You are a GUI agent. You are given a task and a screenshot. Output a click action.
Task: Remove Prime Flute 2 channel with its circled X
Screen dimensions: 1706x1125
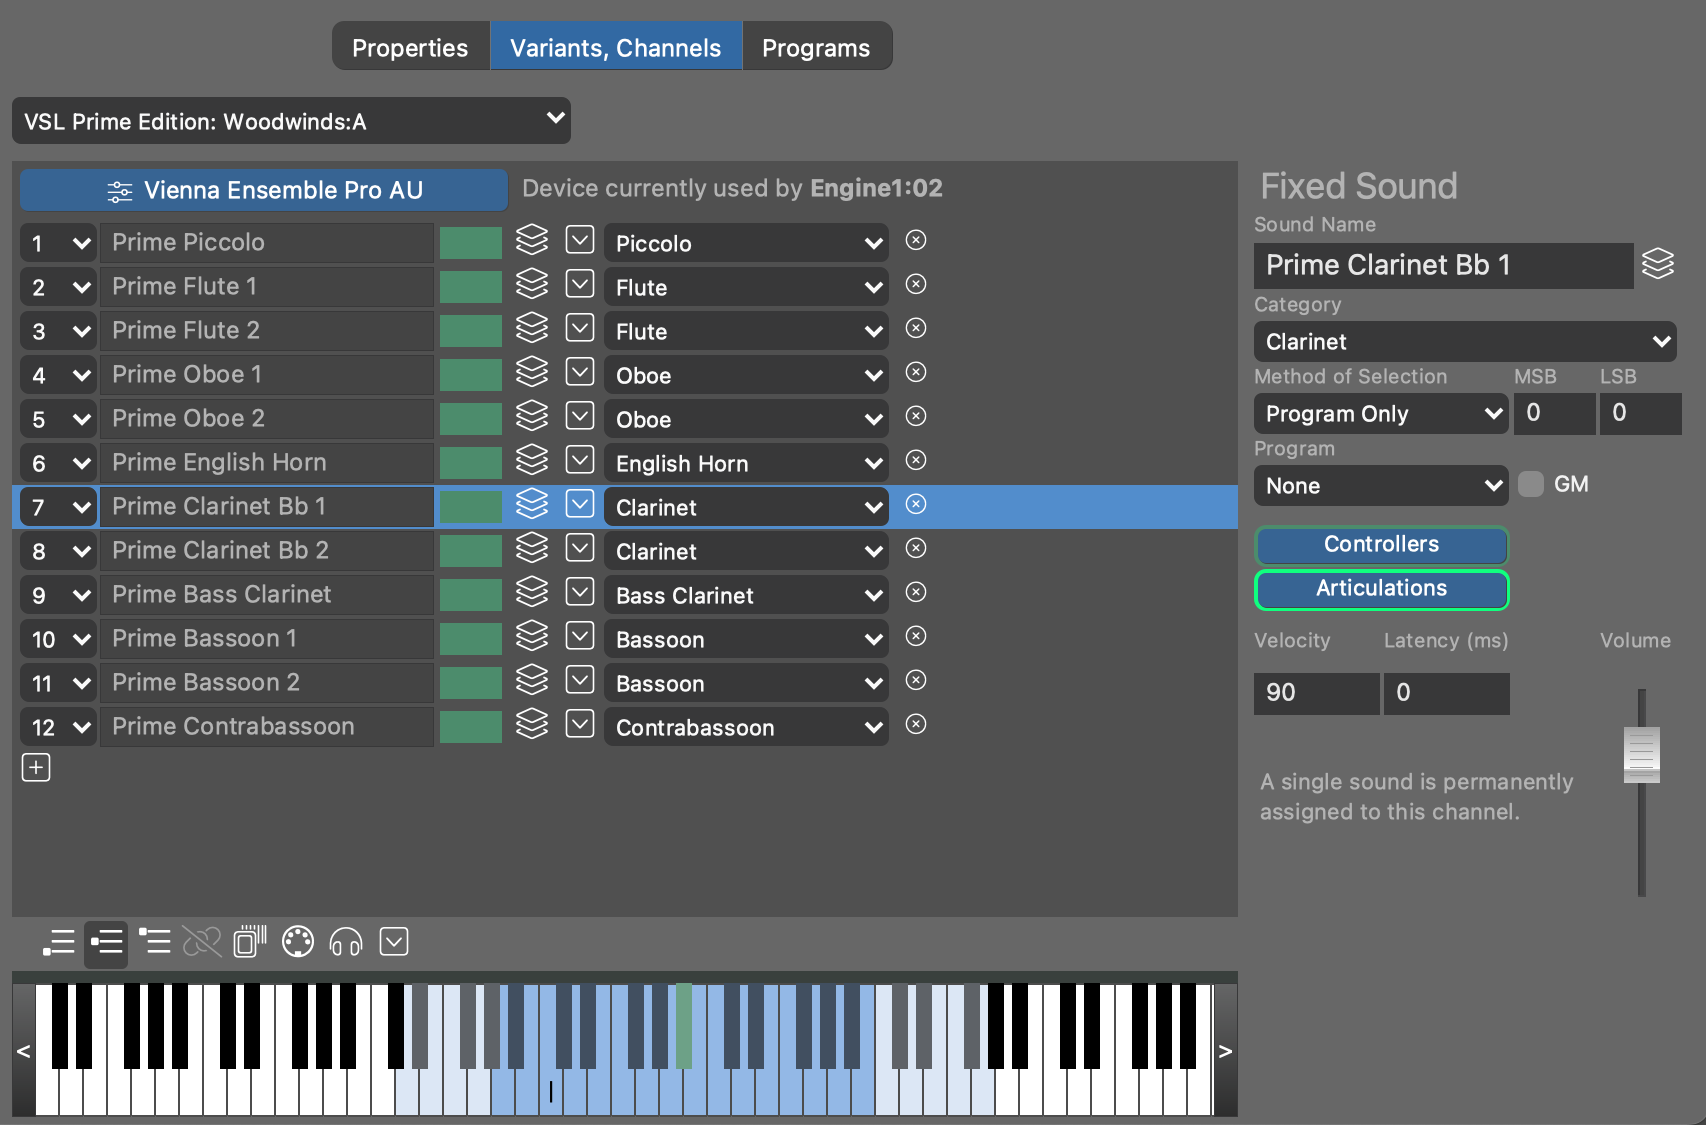point(916,328)
